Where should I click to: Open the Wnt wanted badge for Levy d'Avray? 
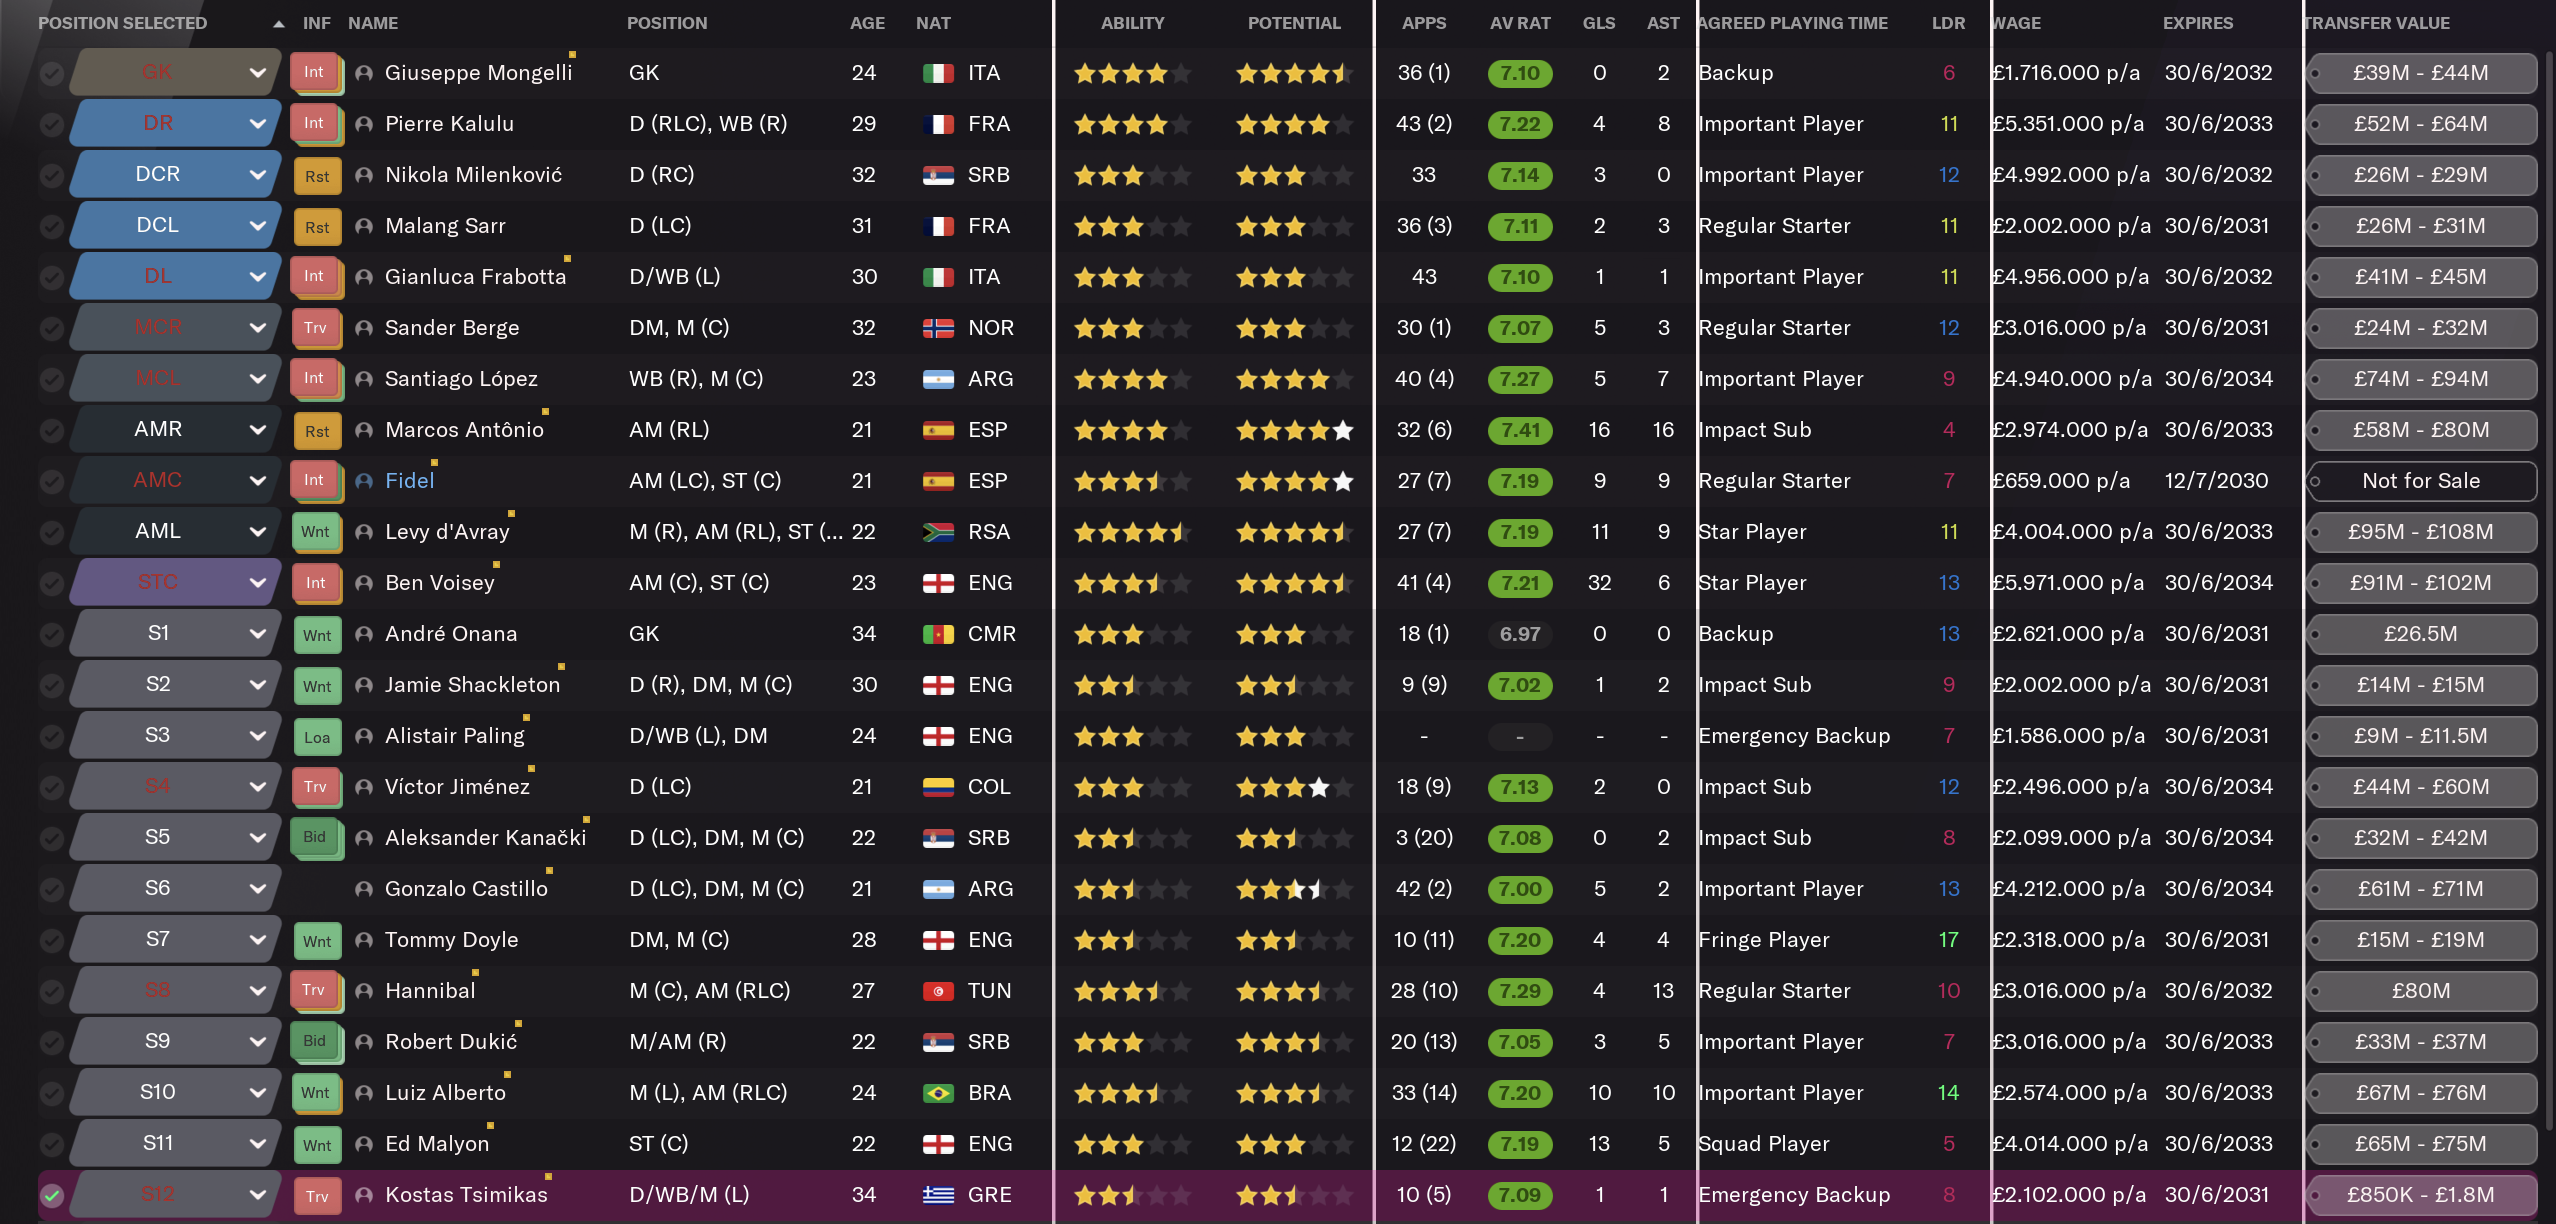315,532
